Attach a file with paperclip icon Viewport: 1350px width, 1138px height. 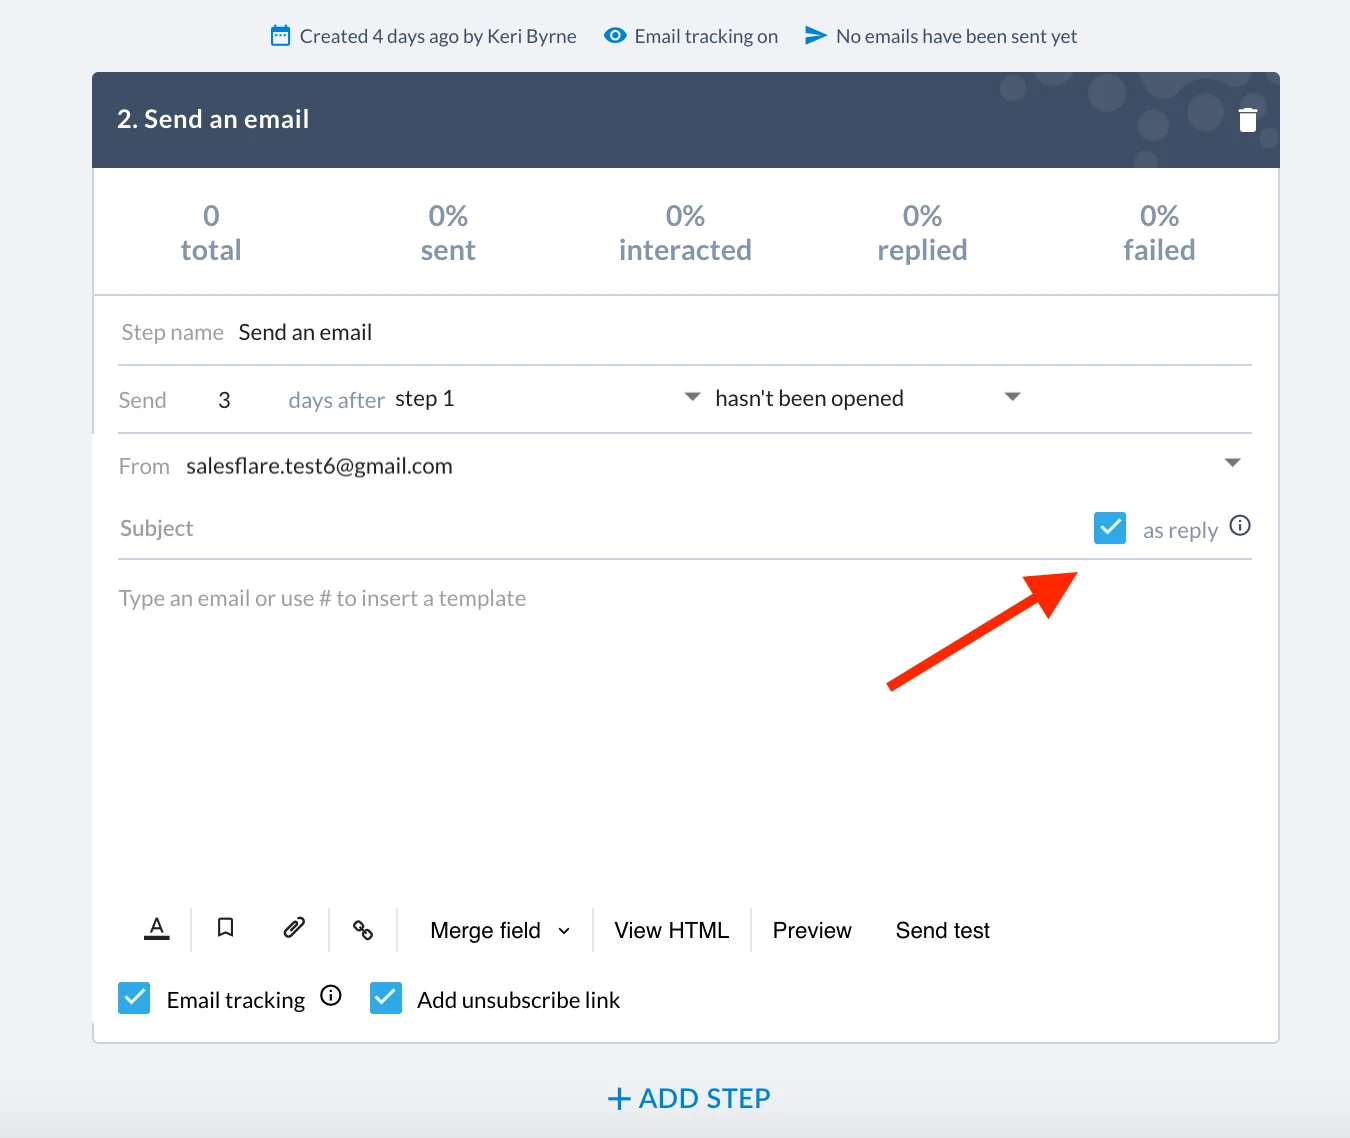tap(294, 928)
